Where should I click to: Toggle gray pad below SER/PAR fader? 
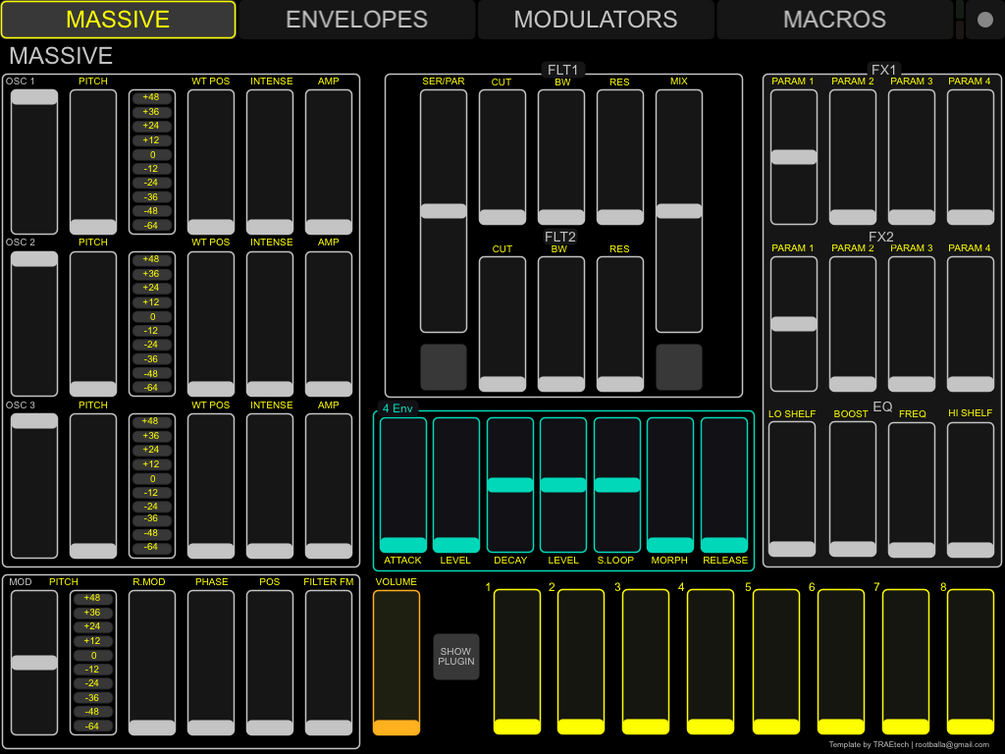click(x=443, y=367)
